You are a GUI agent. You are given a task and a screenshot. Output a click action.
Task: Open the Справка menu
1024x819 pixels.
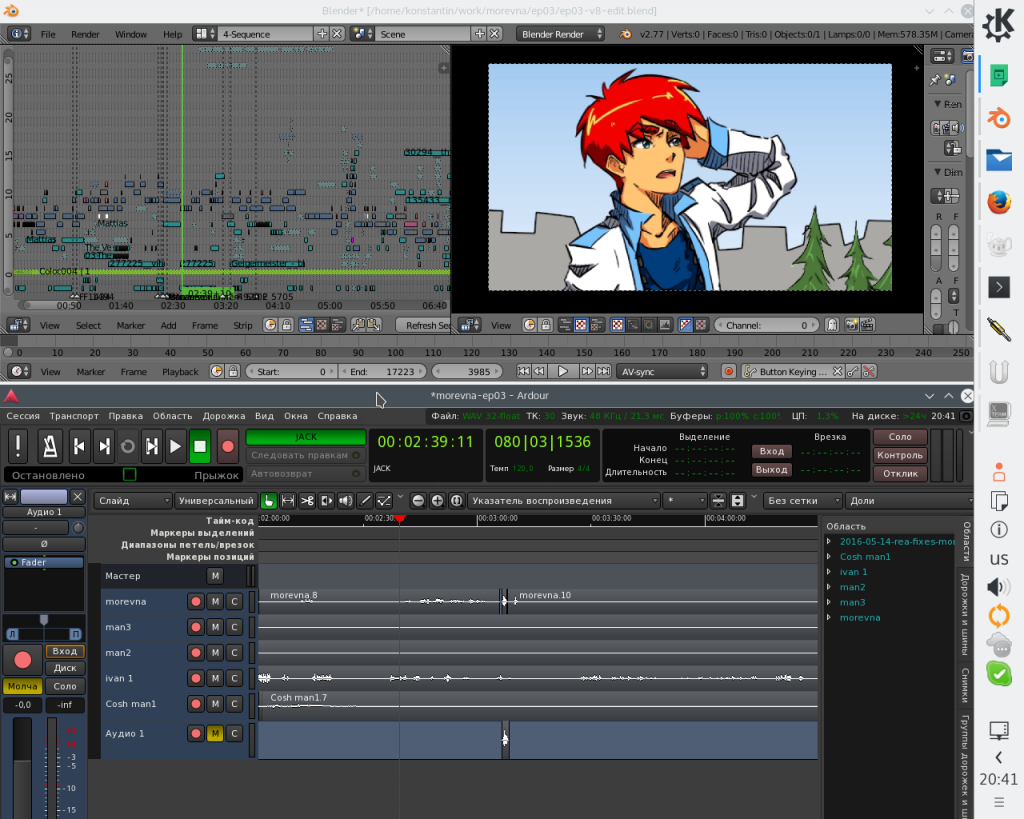pyautogui.click(x=337, y=416)
